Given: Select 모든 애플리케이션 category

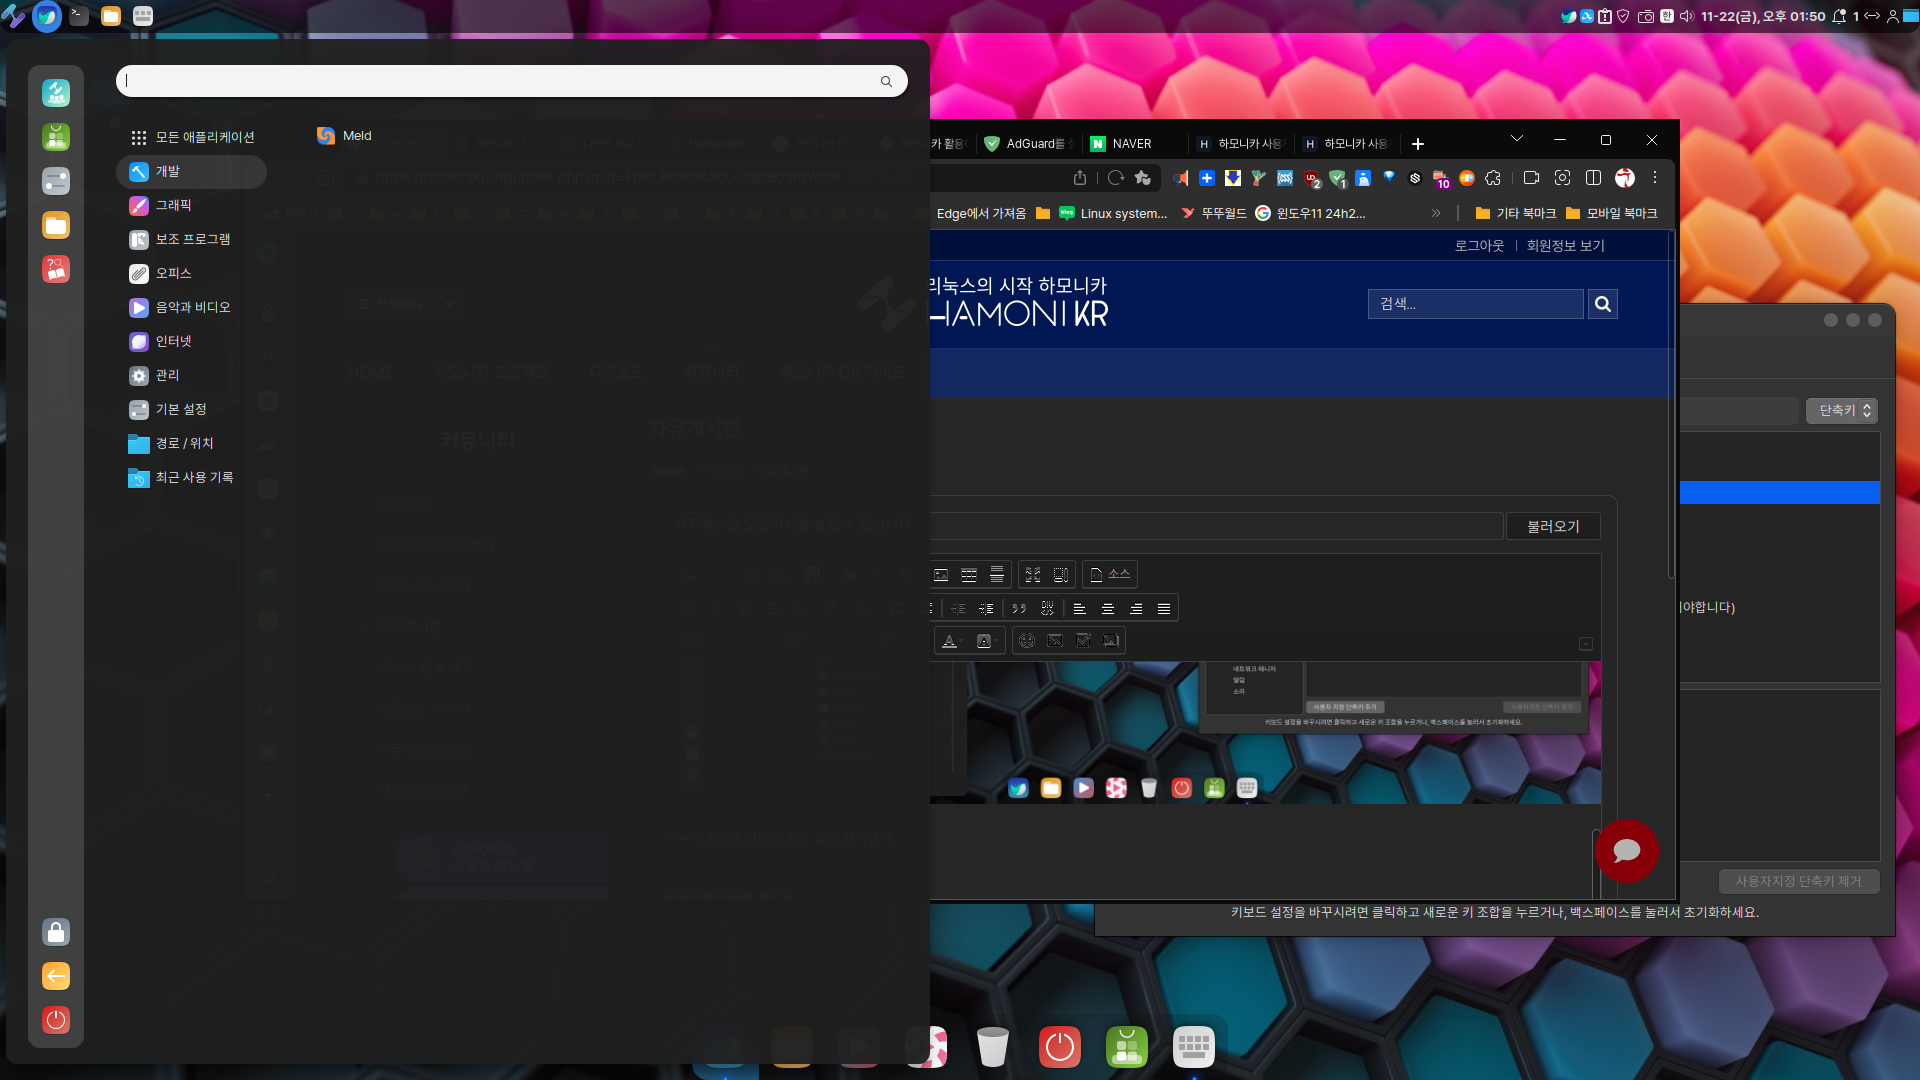Looking at the screenshot, I should [x=192, y=137].
